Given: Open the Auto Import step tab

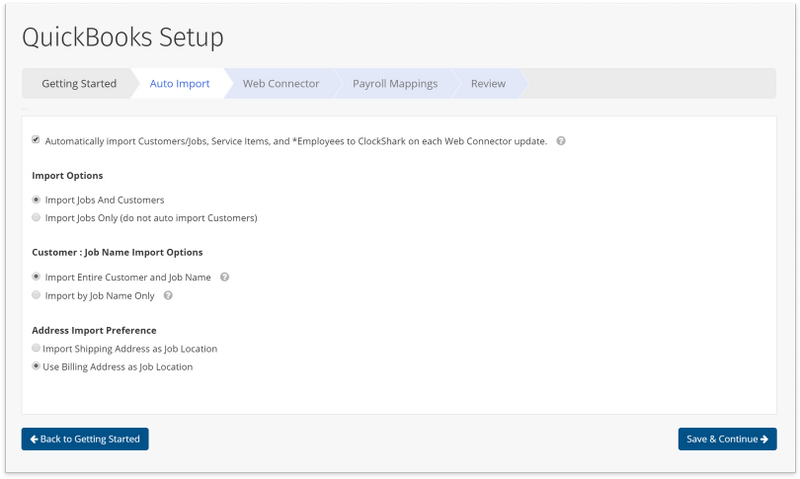Looking at the screenshot, I should [180, 83].
